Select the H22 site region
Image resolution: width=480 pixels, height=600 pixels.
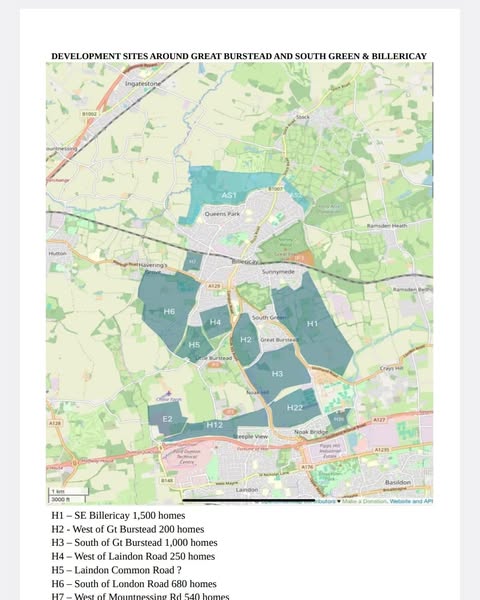point(295,408)
